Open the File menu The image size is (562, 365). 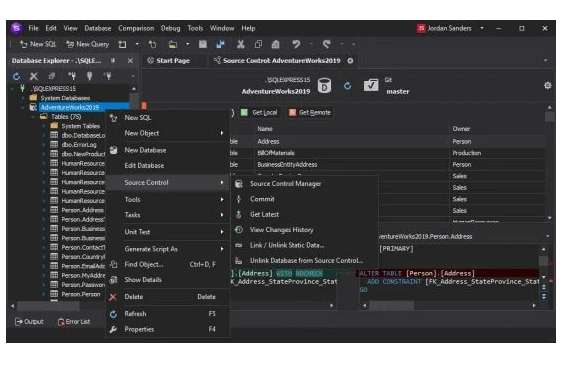[33, 28]
